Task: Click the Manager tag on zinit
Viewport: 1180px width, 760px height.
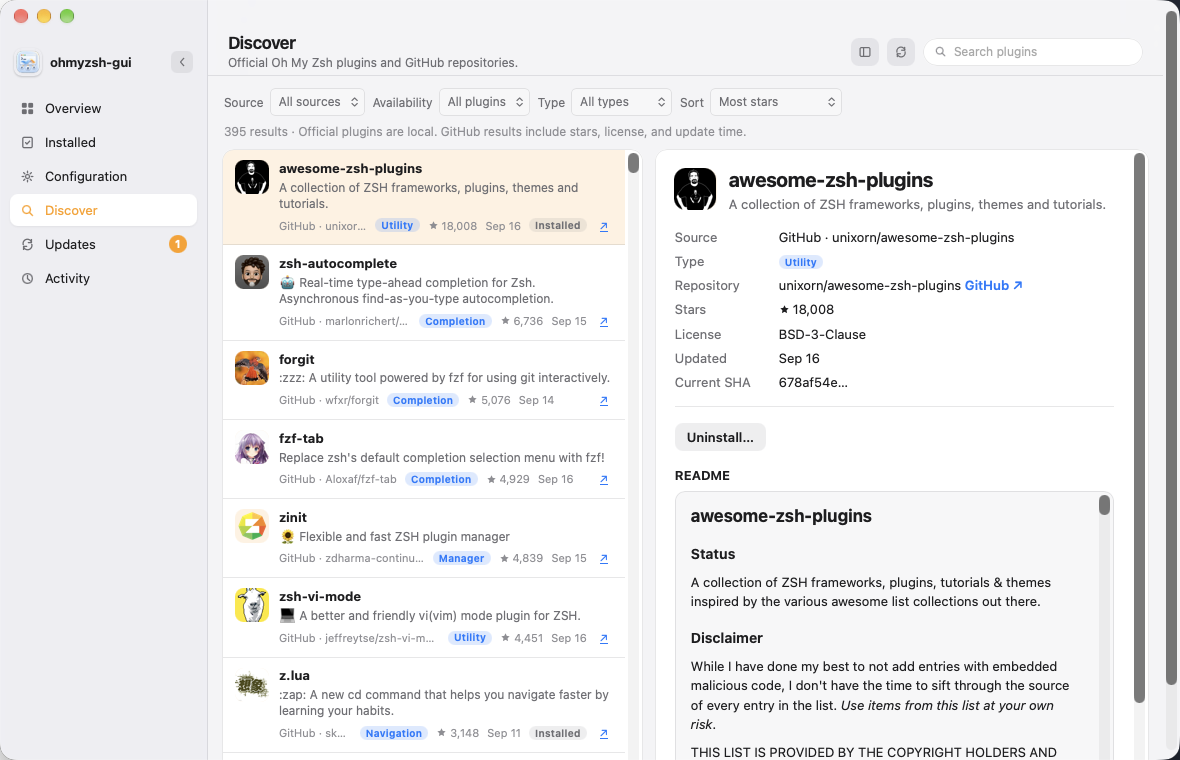Action: pyautogui.click(x=461, y=558)
